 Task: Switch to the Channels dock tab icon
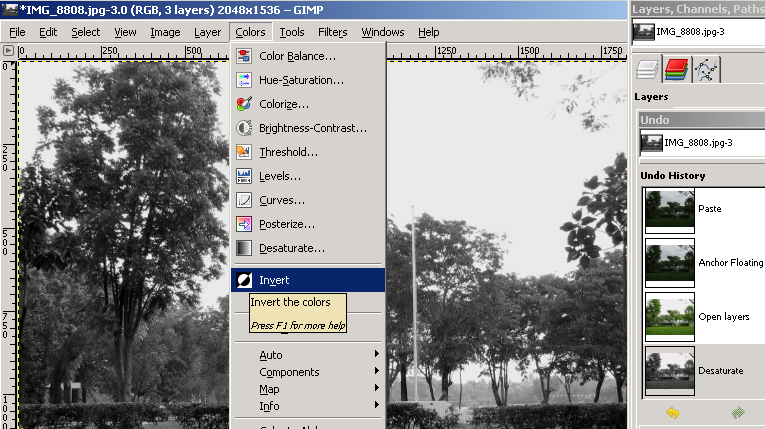(x=676, y=69)
